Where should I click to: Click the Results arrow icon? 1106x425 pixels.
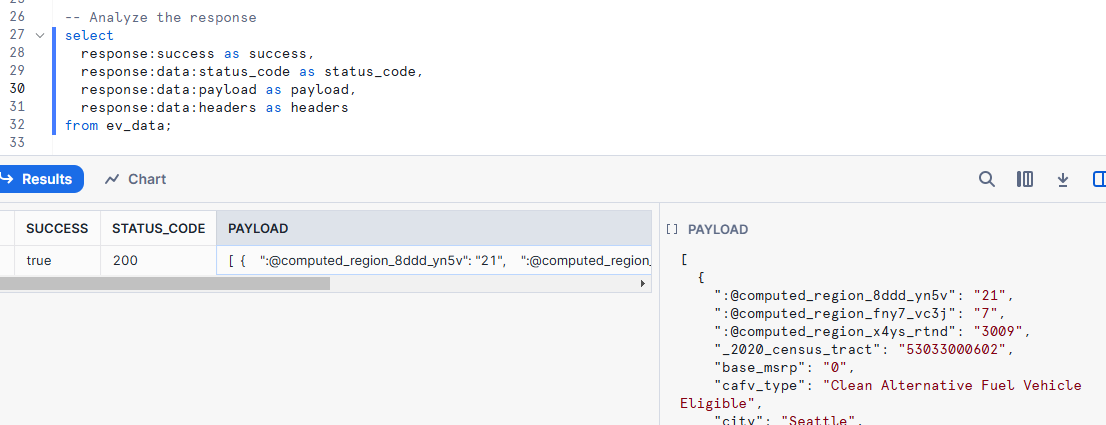pyautogui.click(x=6, y=179)
